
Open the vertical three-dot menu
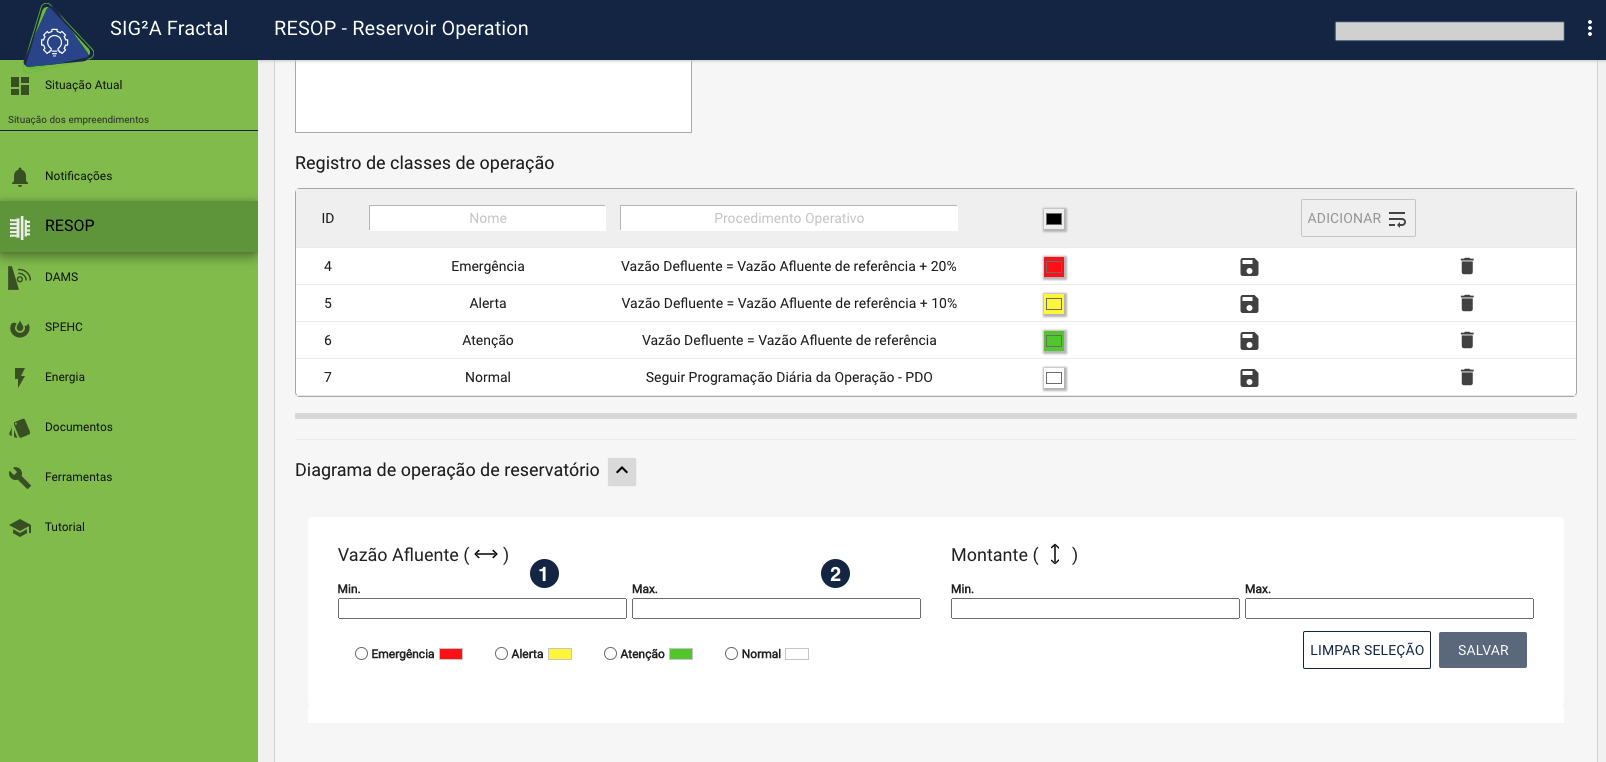pos(1589,29)
